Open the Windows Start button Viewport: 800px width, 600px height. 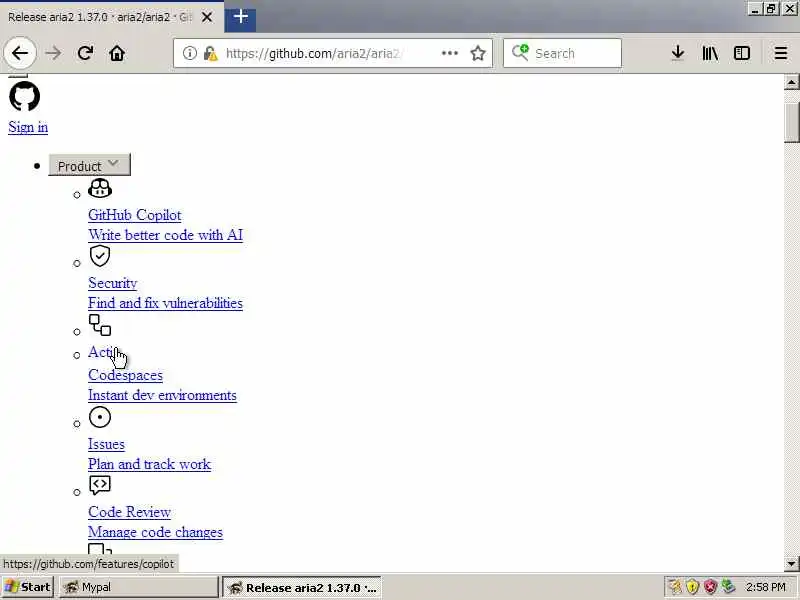(28, 587)
